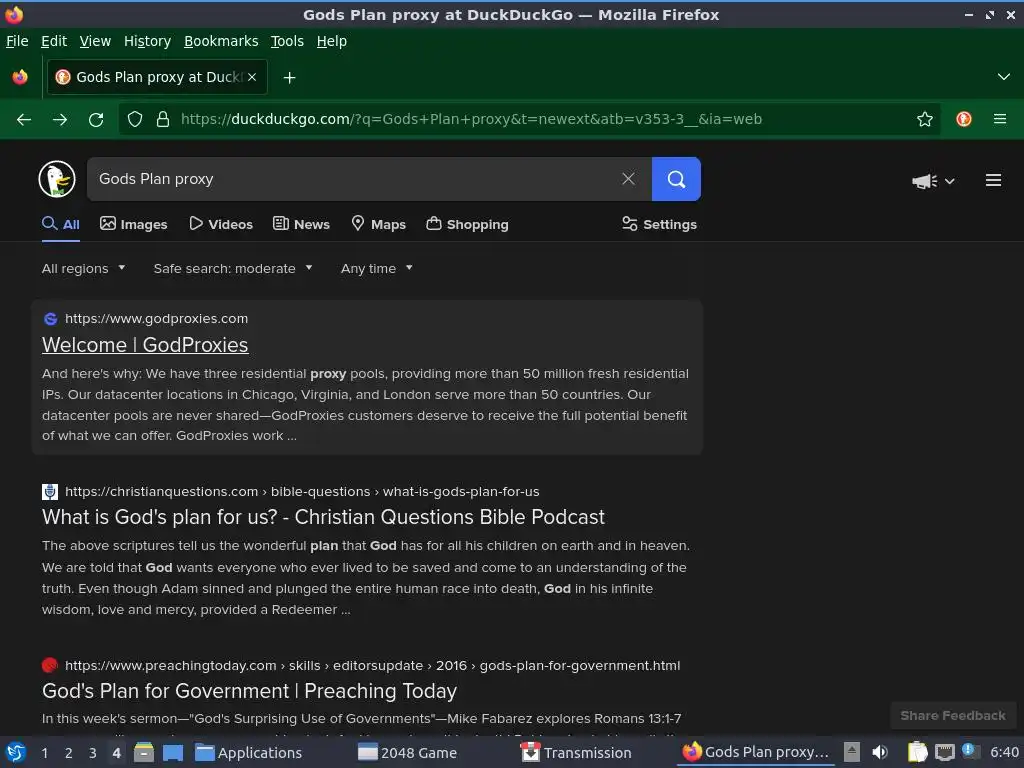Switch to workspace 1
This screenshot has width=1024, height=768.
tap(44, 753)
